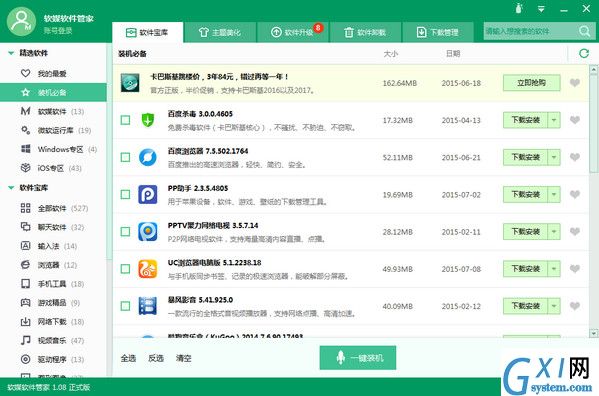Click 账号登录 under the app name
599x396 pixels.
[58, 31]
